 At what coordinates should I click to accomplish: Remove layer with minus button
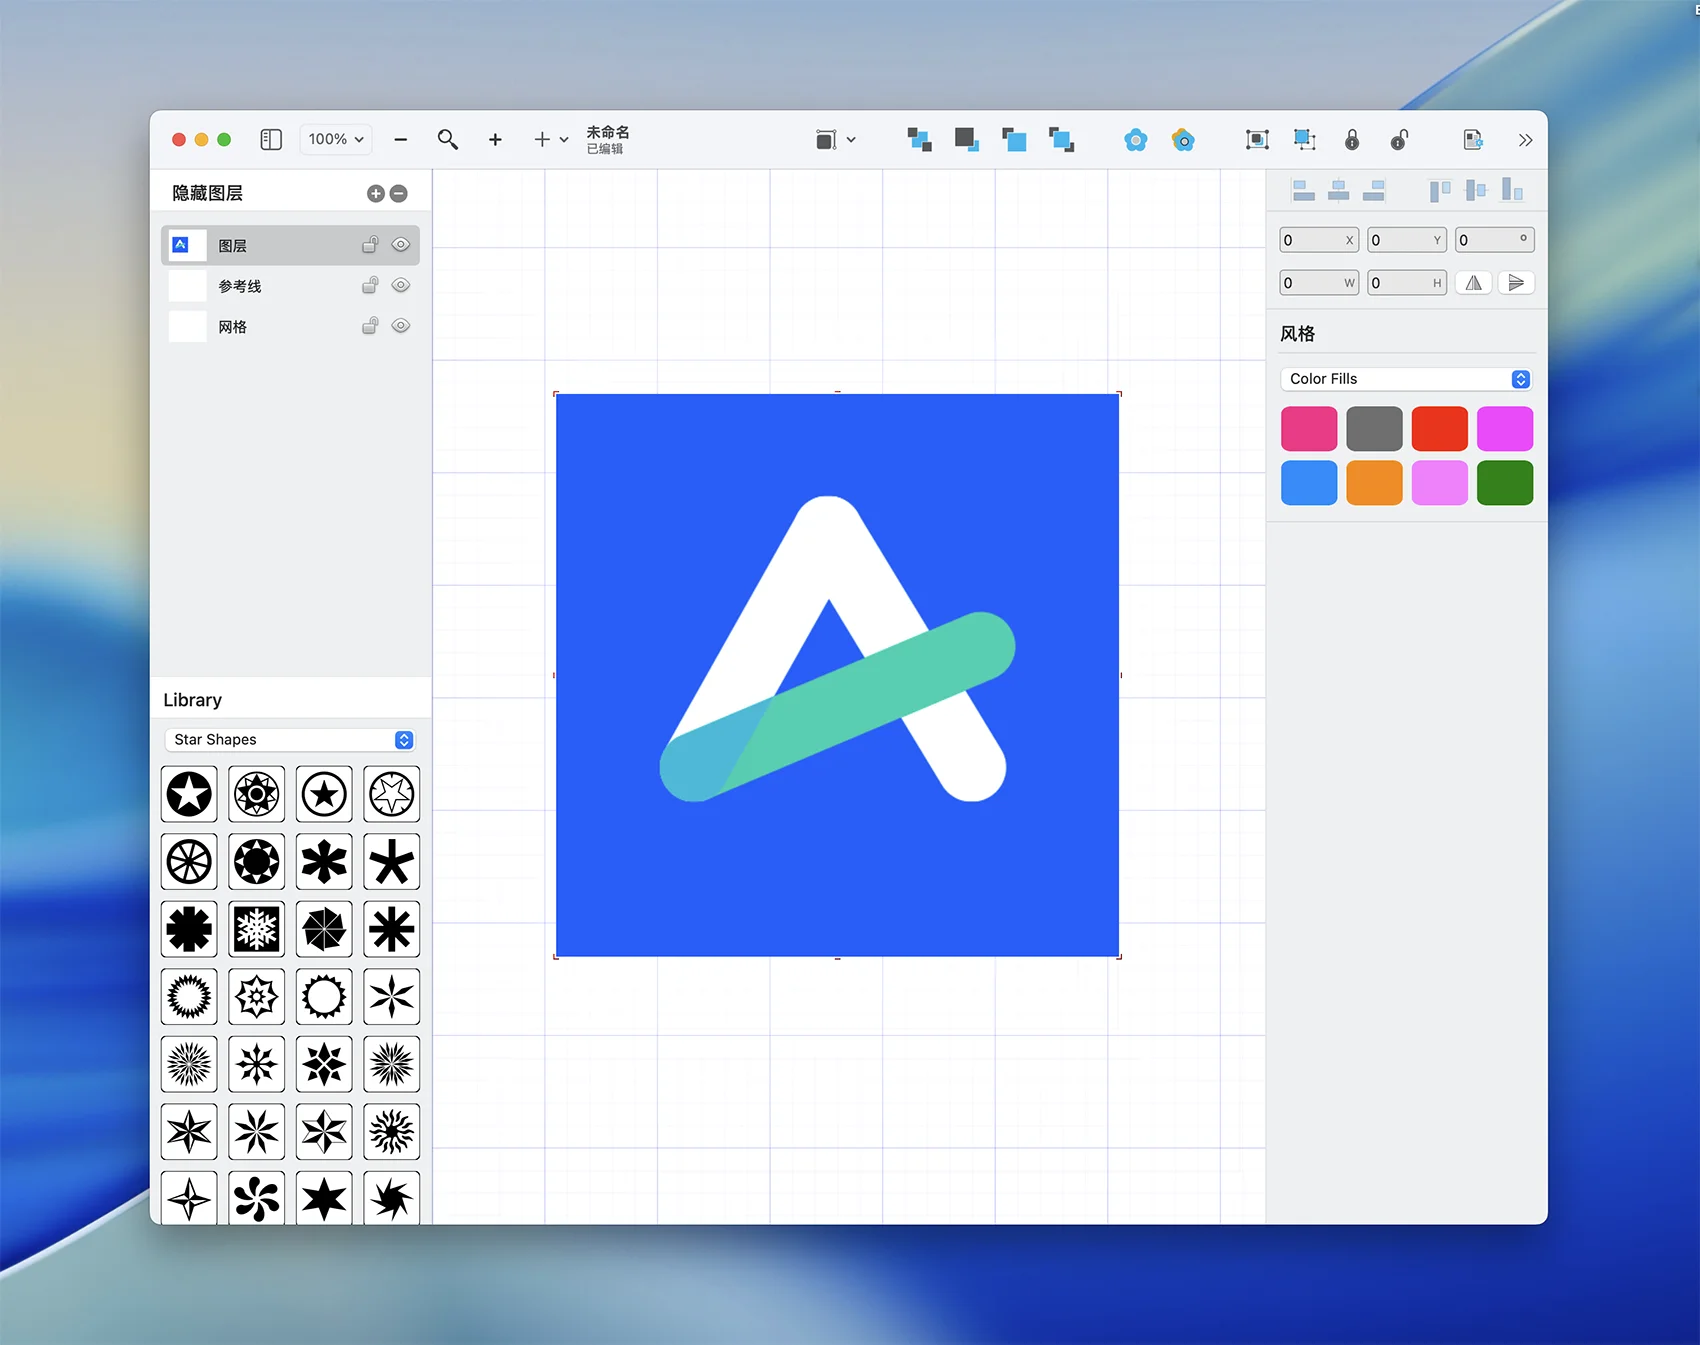[x=398, y=194]
